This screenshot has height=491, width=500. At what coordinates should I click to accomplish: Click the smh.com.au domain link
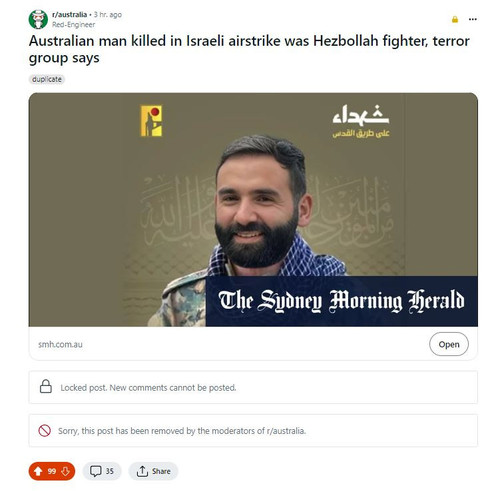click(x=60, y=344)
